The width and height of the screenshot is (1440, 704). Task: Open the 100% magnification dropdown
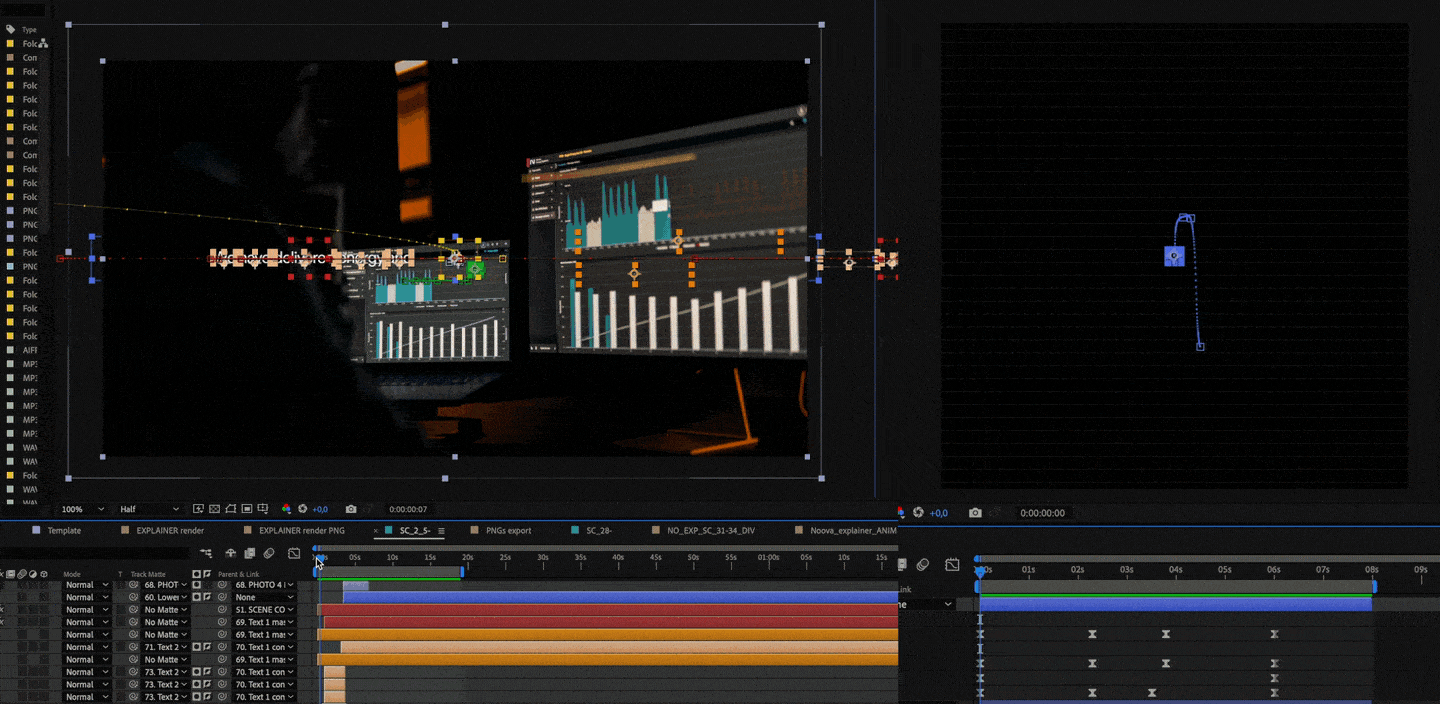(80, 509)
